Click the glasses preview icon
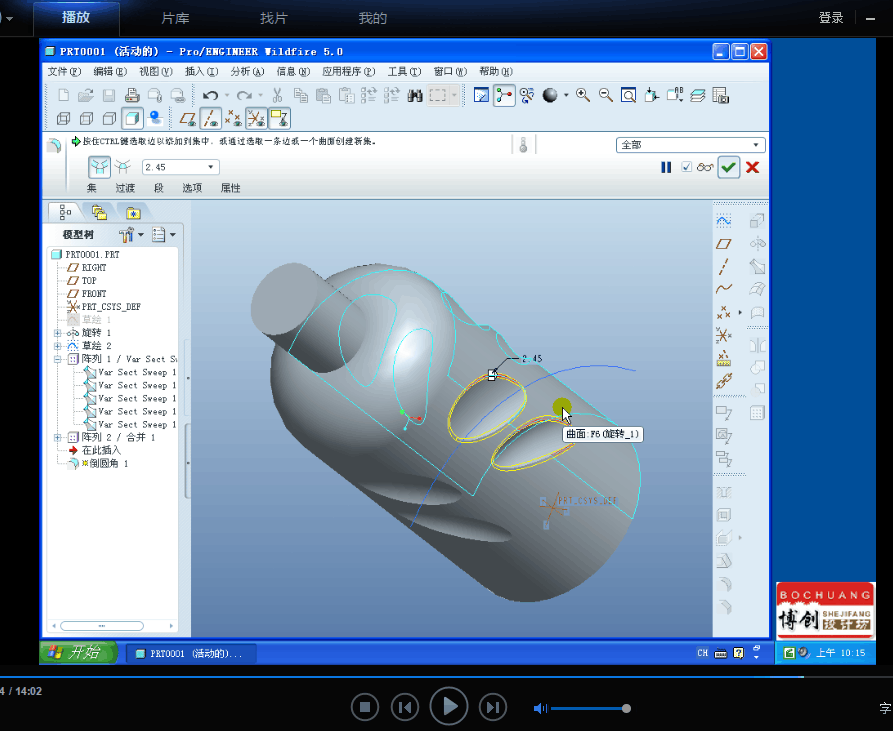 click(x=705, y=167)
